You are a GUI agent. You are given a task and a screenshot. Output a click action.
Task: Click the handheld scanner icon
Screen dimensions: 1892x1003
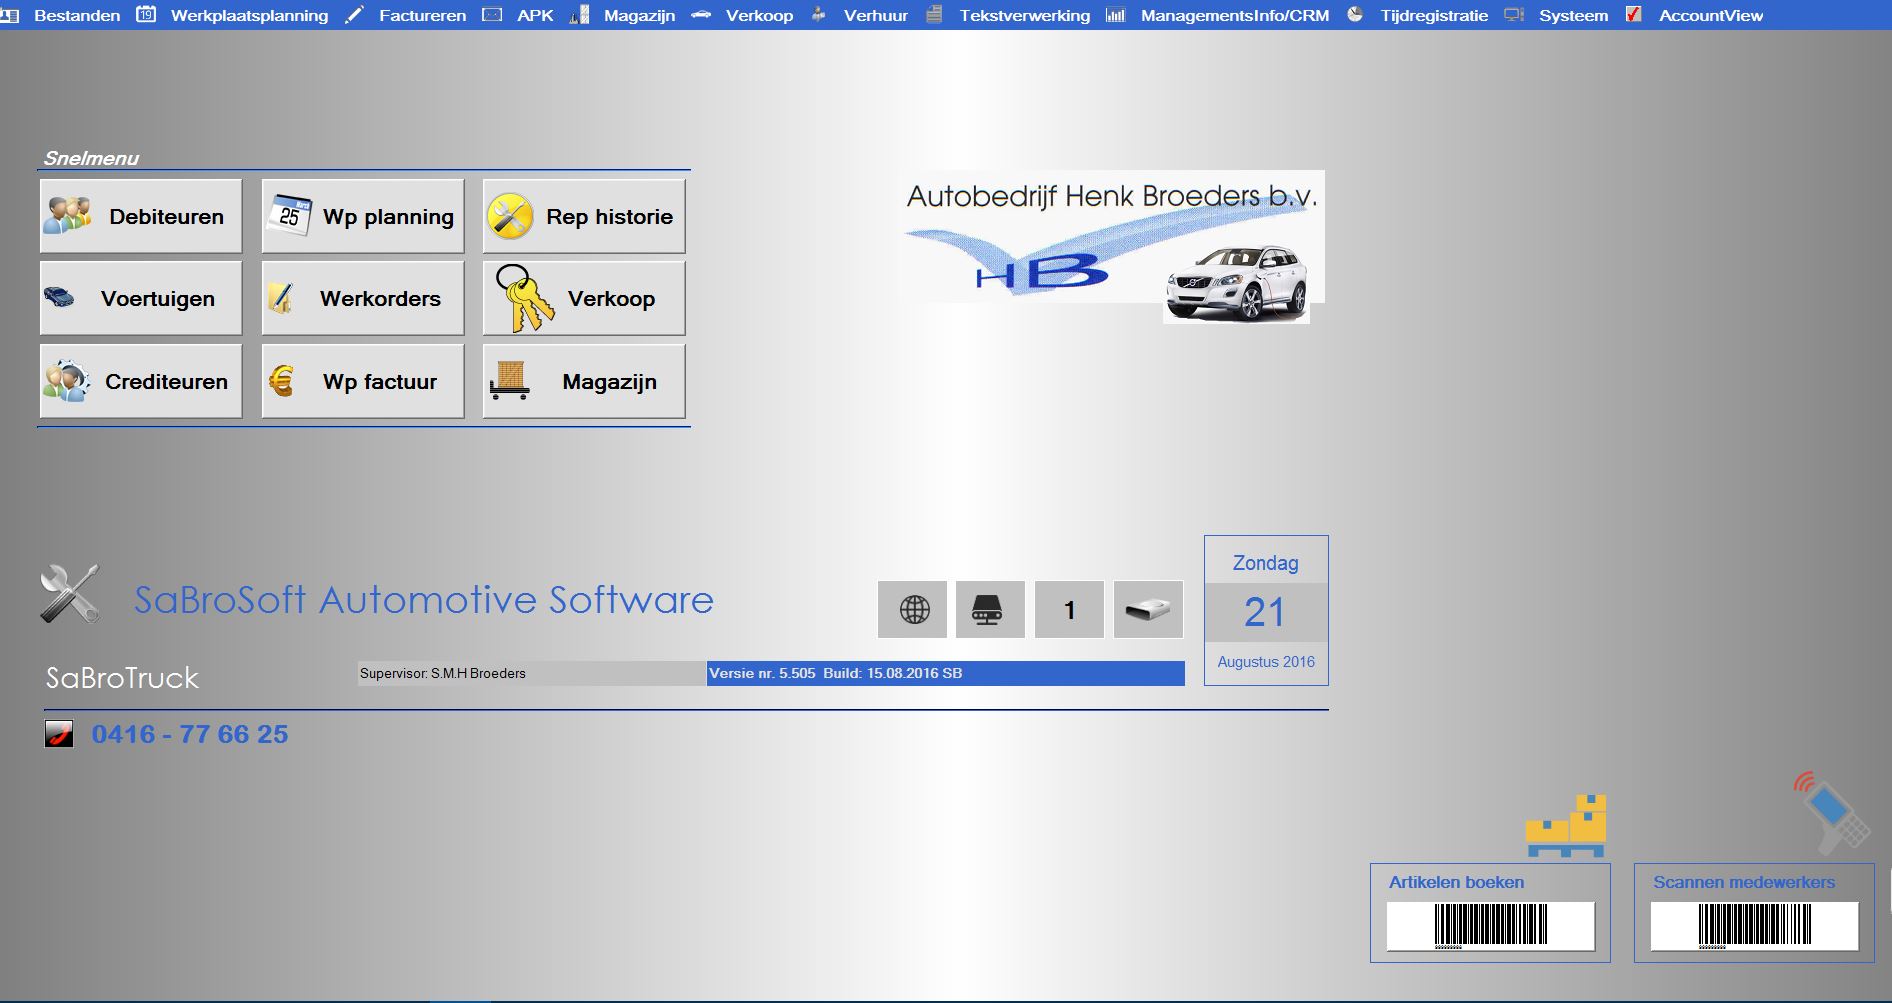tap(1832, 812)
